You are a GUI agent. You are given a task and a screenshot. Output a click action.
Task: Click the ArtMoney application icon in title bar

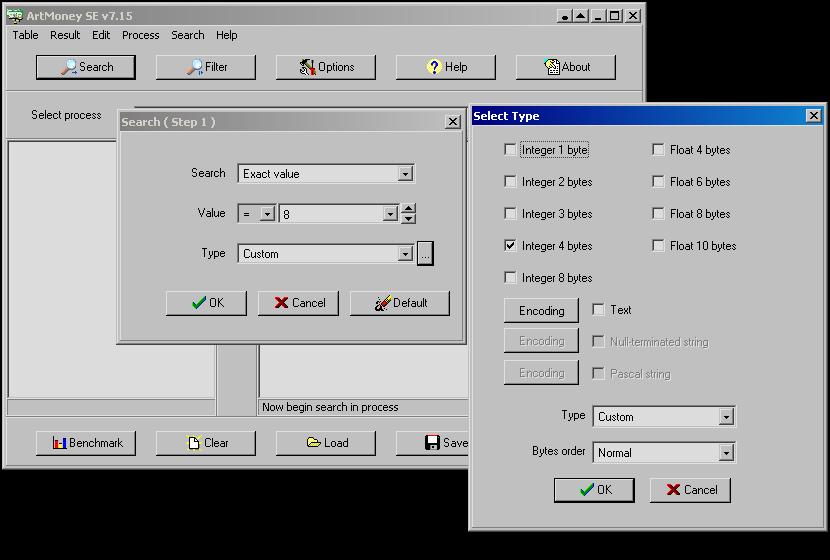click(15, 16)
